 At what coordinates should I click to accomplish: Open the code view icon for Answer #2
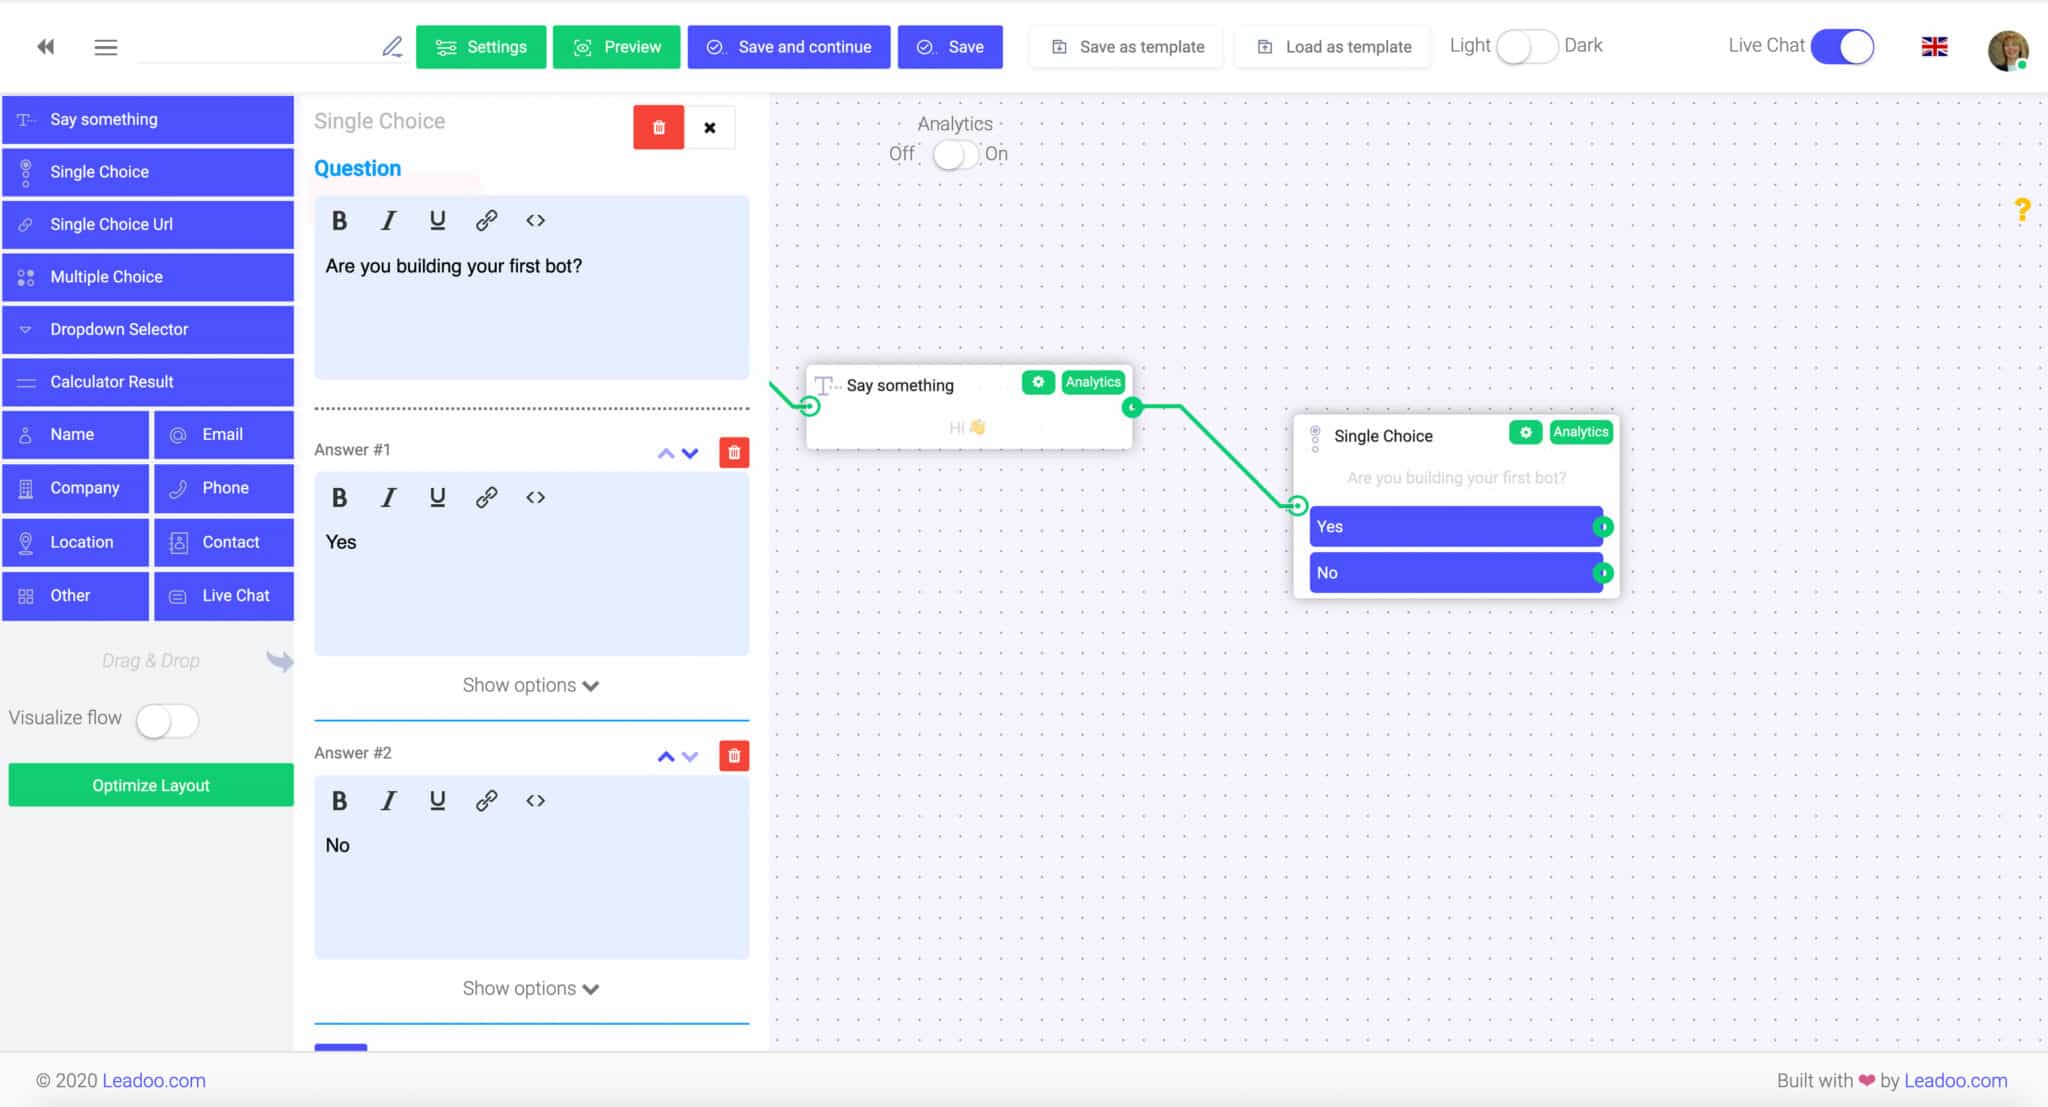tap(536, 800)
